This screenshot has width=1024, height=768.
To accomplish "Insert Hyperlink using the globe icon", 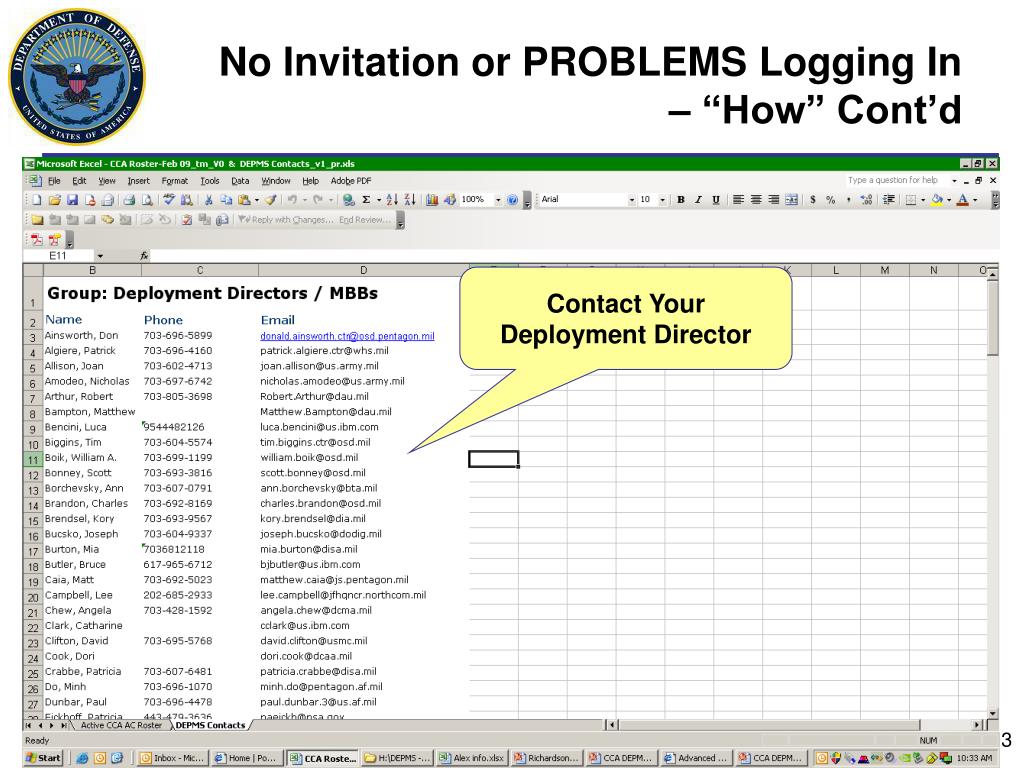I will (349, 200).
